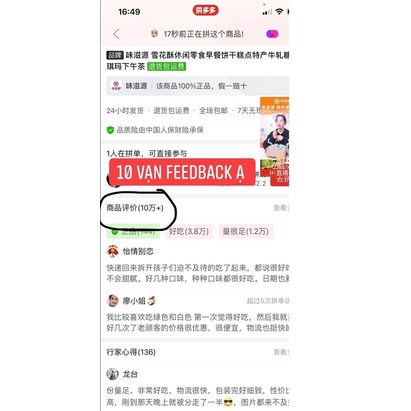Tap the buyer avatar beside 17秒前 notice
Image resolution: width=411 pixels, height=411 pixels.
click(154, 33)
